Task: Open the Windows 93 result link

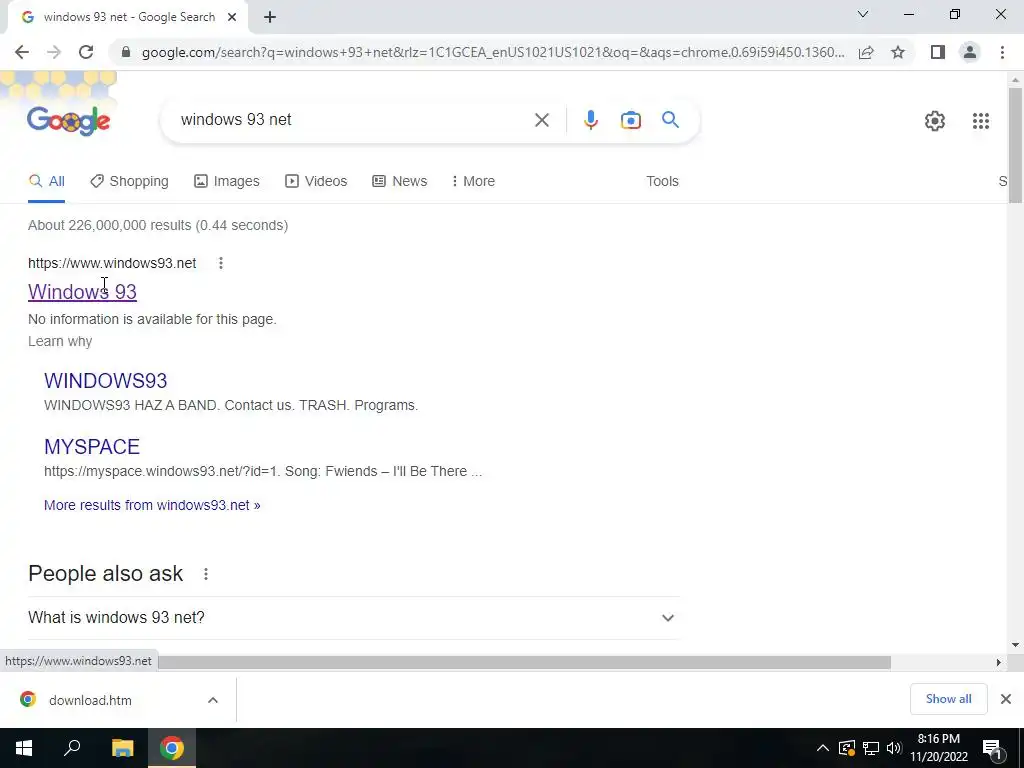Action: click(x=82, y=292)
